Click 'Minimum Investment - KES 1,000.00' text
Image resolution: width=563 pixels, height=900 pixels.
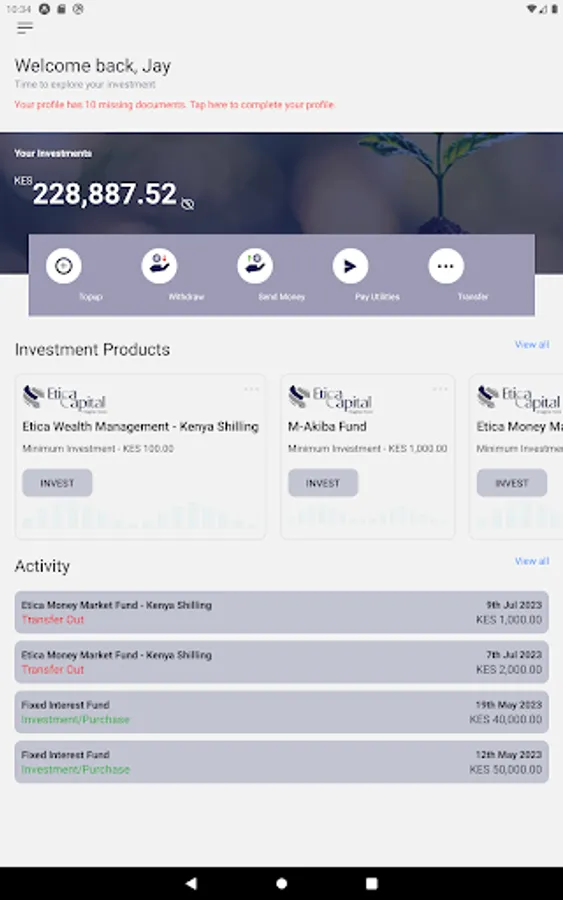(x=367, y=448)
